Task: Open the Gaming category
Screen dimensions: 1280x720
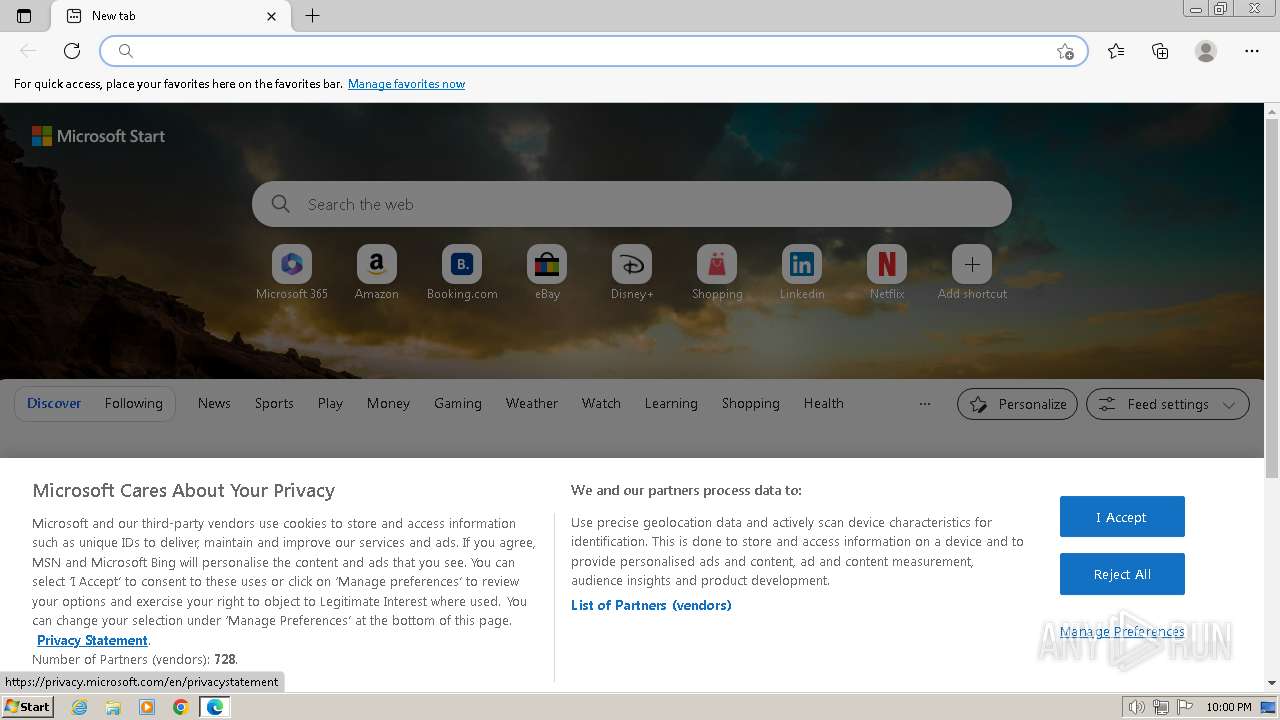Action: click(458, 403)
